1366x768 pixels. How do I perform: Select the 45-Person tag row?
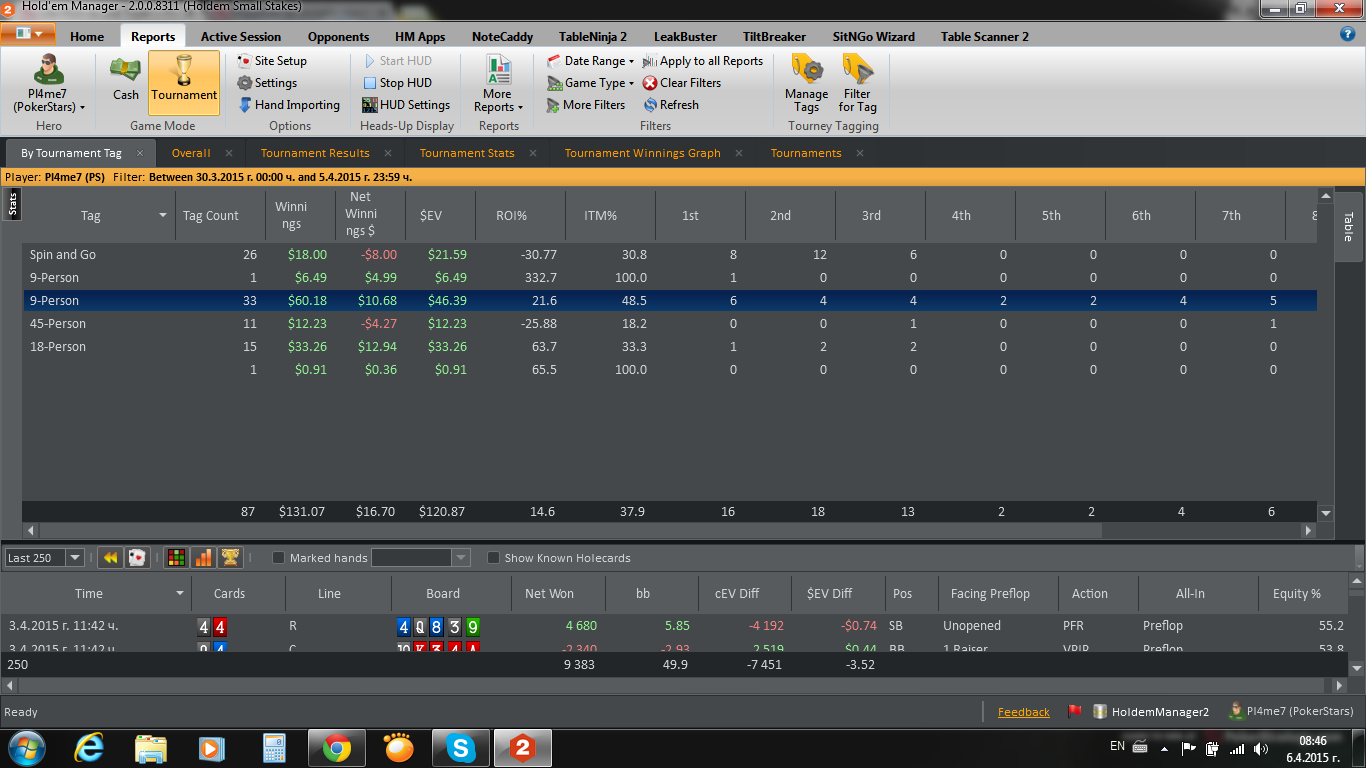point(670,324)
